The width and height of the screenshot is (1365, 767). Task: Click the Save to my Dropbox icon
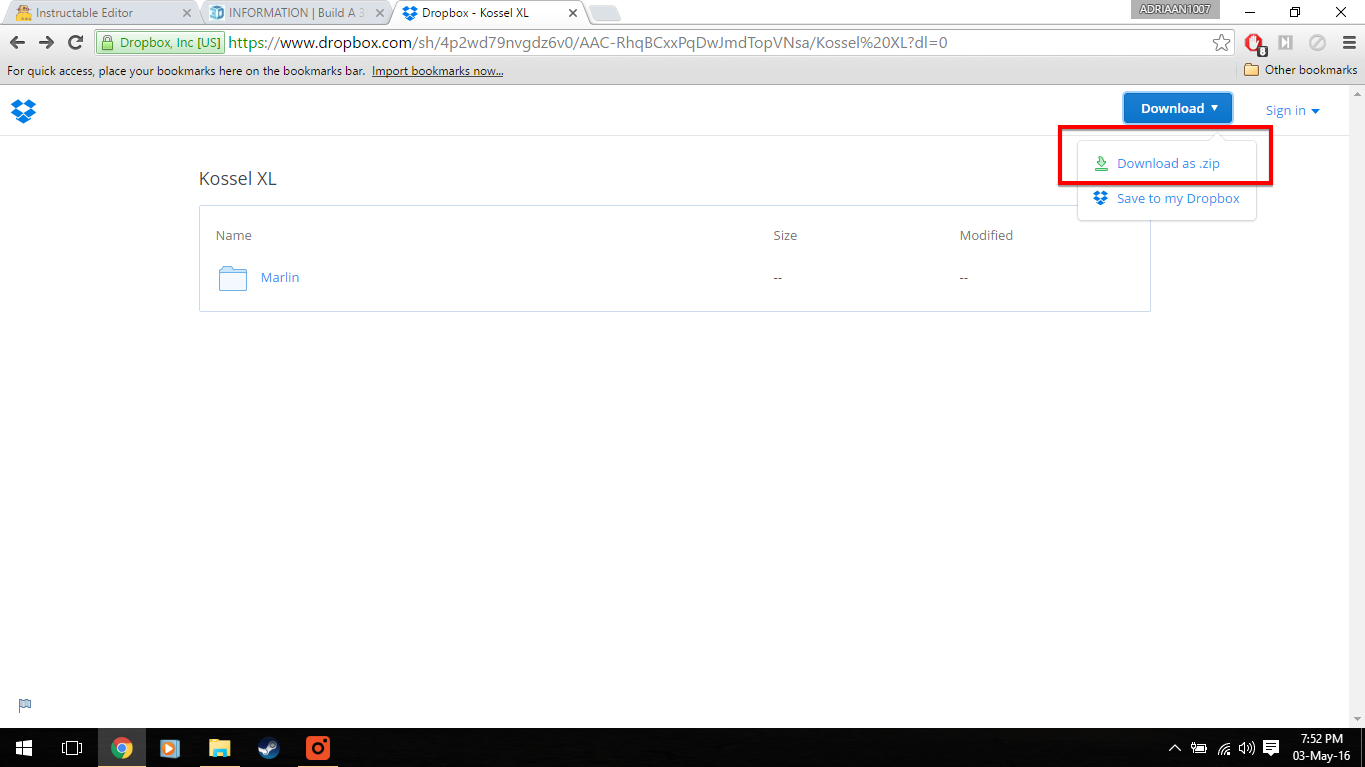tap(1100, 198)
